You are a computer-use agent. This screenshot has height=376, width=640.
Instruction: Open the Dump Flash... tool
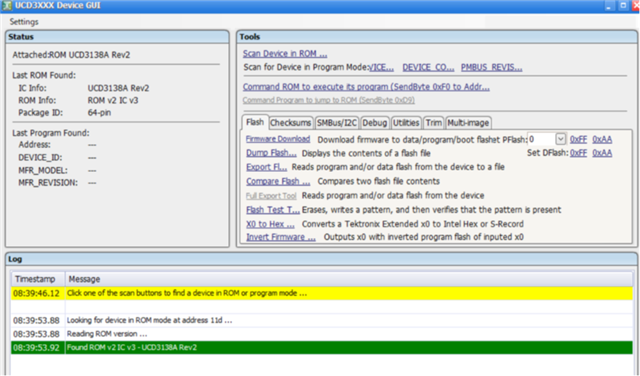pyautogui.click(x=271, y=153)
